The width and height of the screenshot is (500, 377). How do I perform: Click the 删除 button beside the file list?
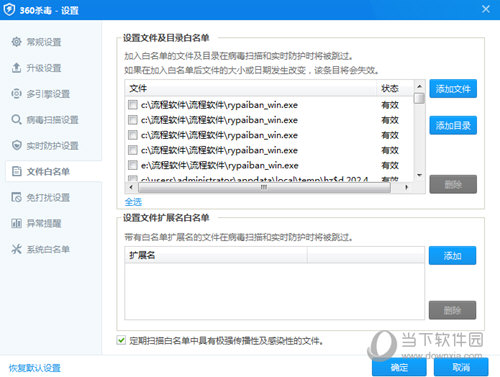453,184
